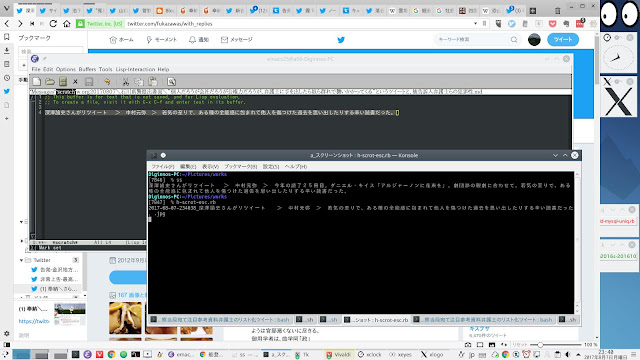Click the green Twitter, Inc. security badge

point(100,24)
